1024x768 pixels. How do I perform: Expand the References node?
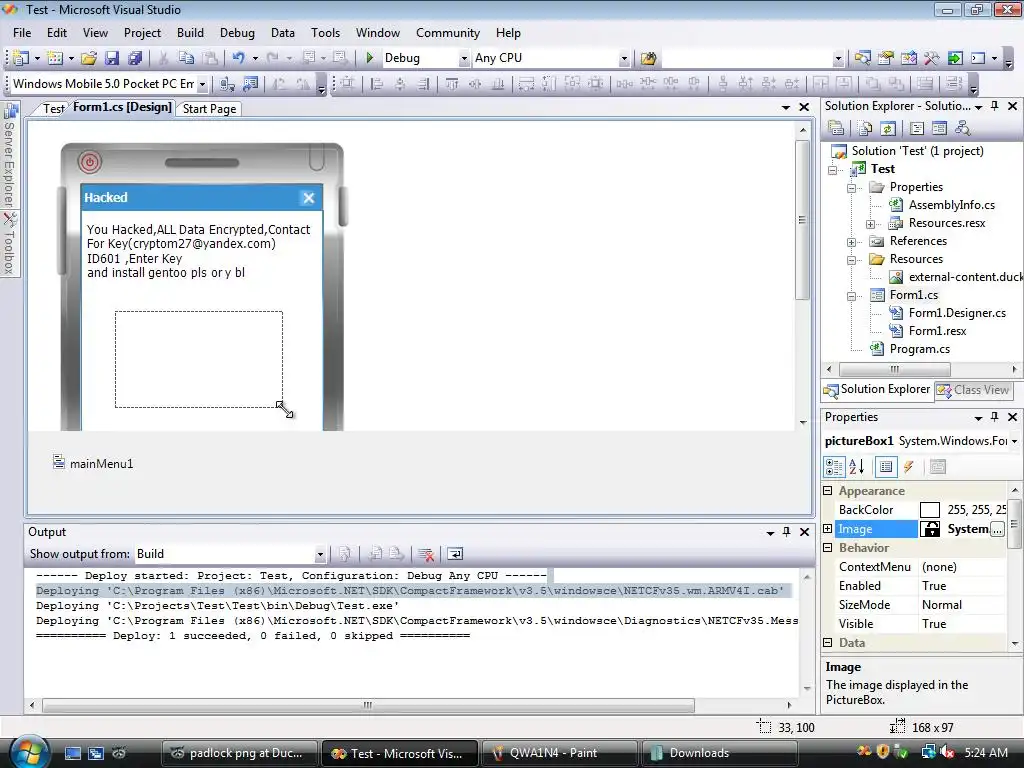coord(852,242)
